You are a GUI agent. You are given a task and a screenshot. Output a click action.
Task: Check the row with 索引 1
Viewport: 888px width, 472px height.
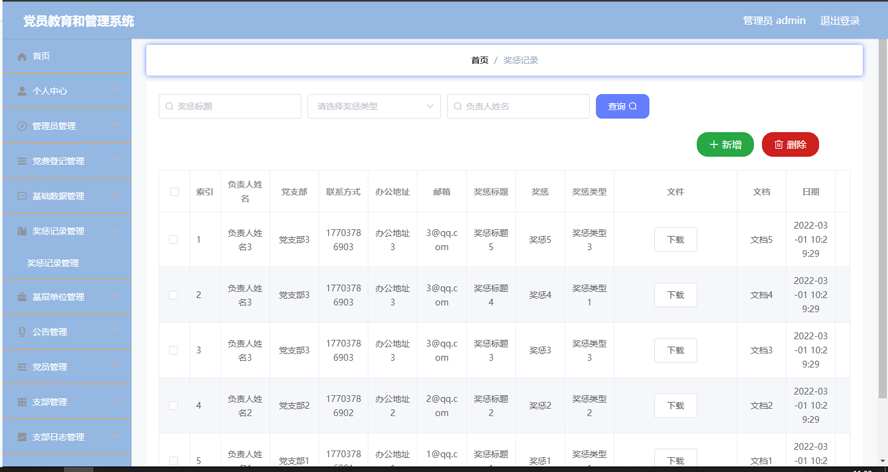(173, 240)
